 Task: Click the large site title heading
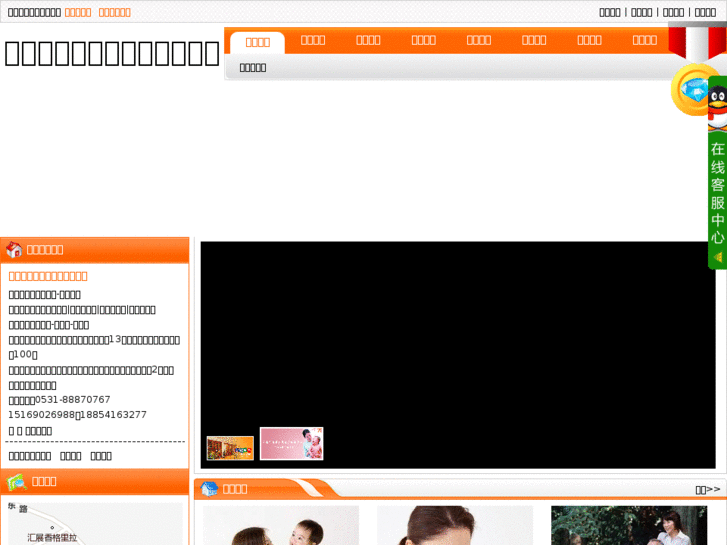click(111, 53)
